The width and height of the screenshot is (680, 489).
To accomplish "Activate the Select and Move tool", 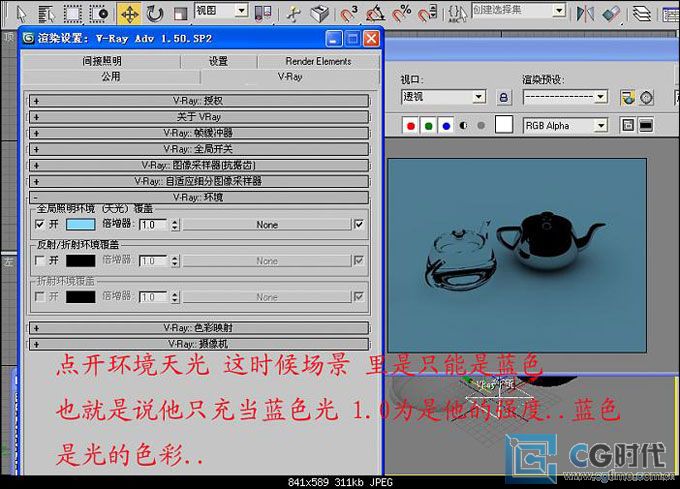I will [x=129, y=13].
